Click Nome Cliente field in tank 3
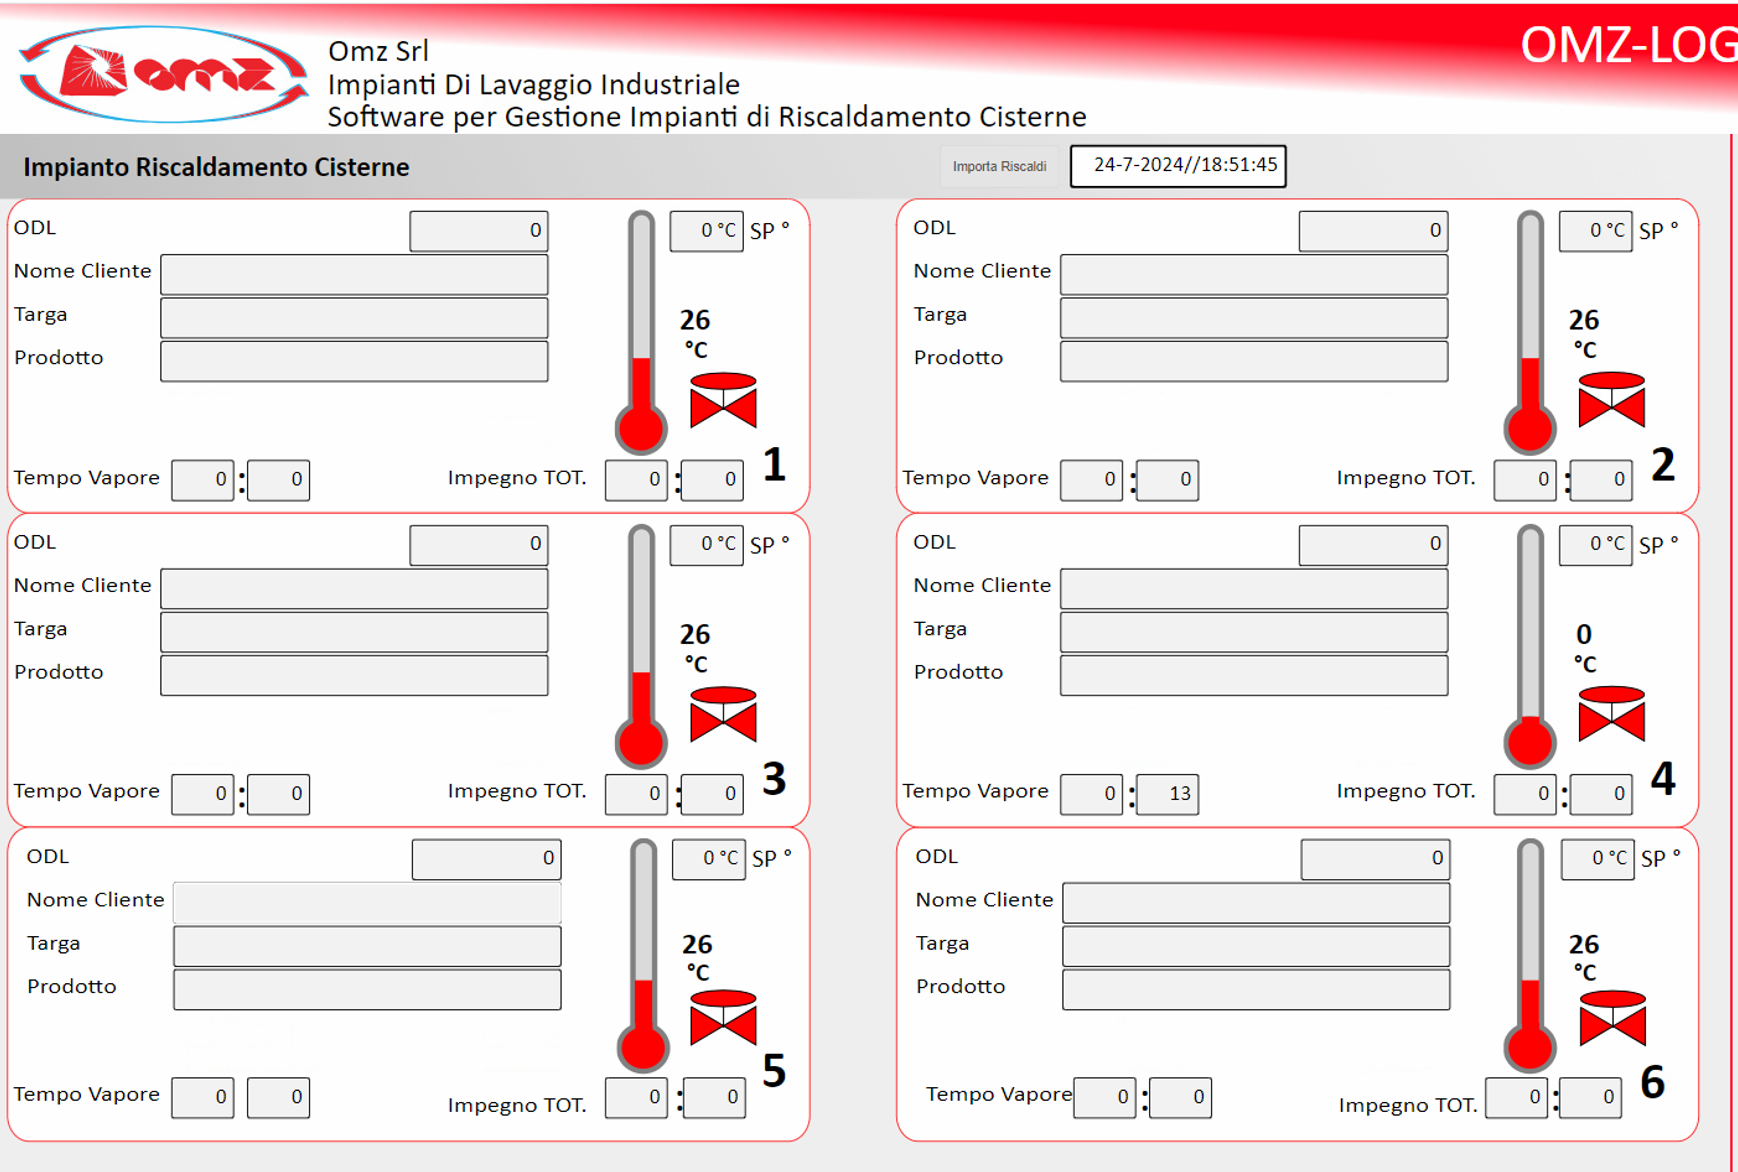The width and height of the screenshot is (1738, 1172). tap(354, 588)
